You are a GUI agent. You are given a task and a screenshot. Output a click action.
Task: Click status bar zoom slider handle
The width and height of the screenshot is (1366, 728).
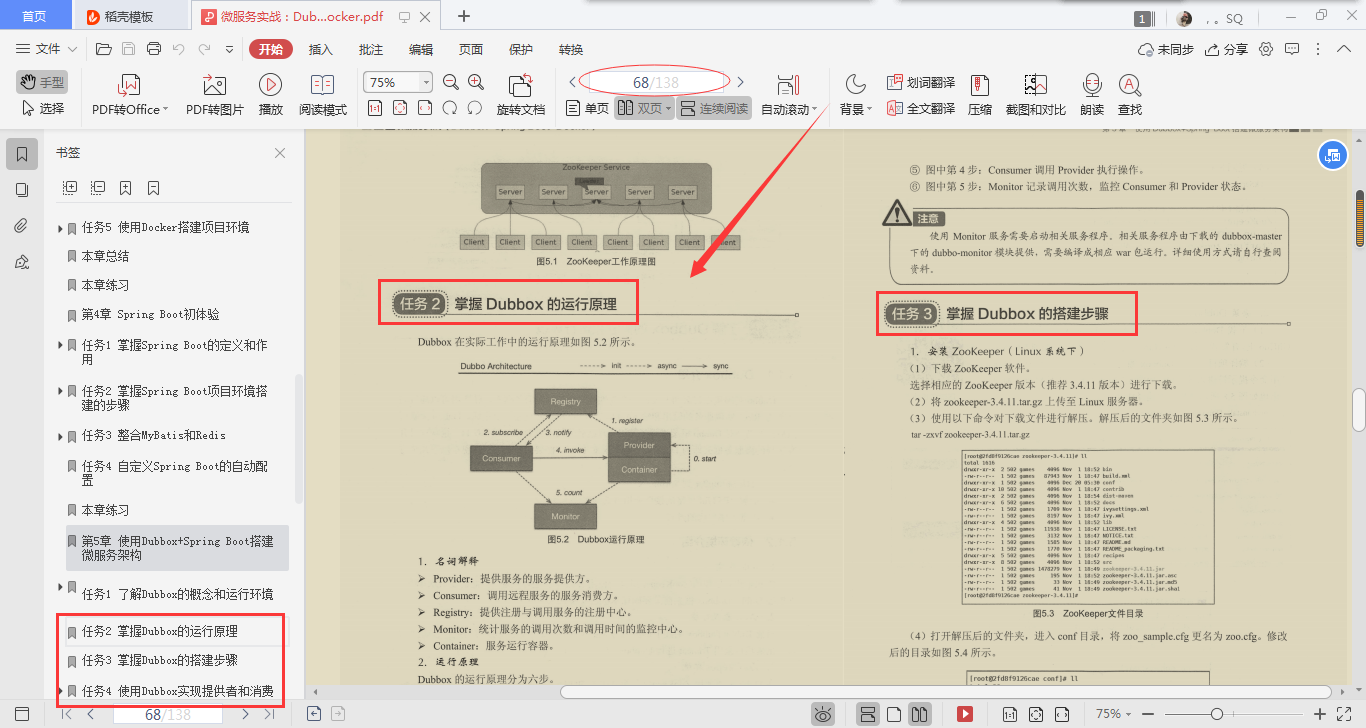[x=1217, y=714]
